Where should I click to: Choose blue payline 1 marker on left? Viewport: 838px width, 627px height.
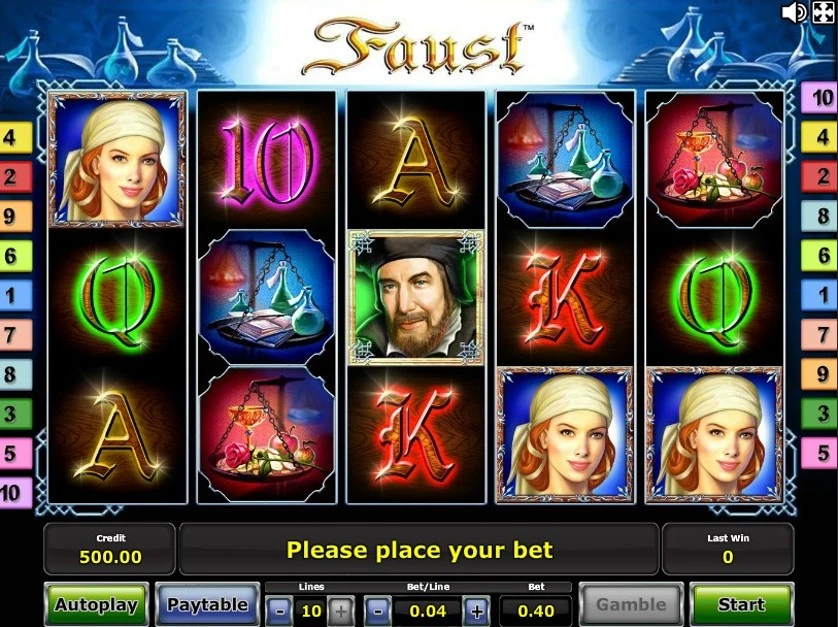15,295
